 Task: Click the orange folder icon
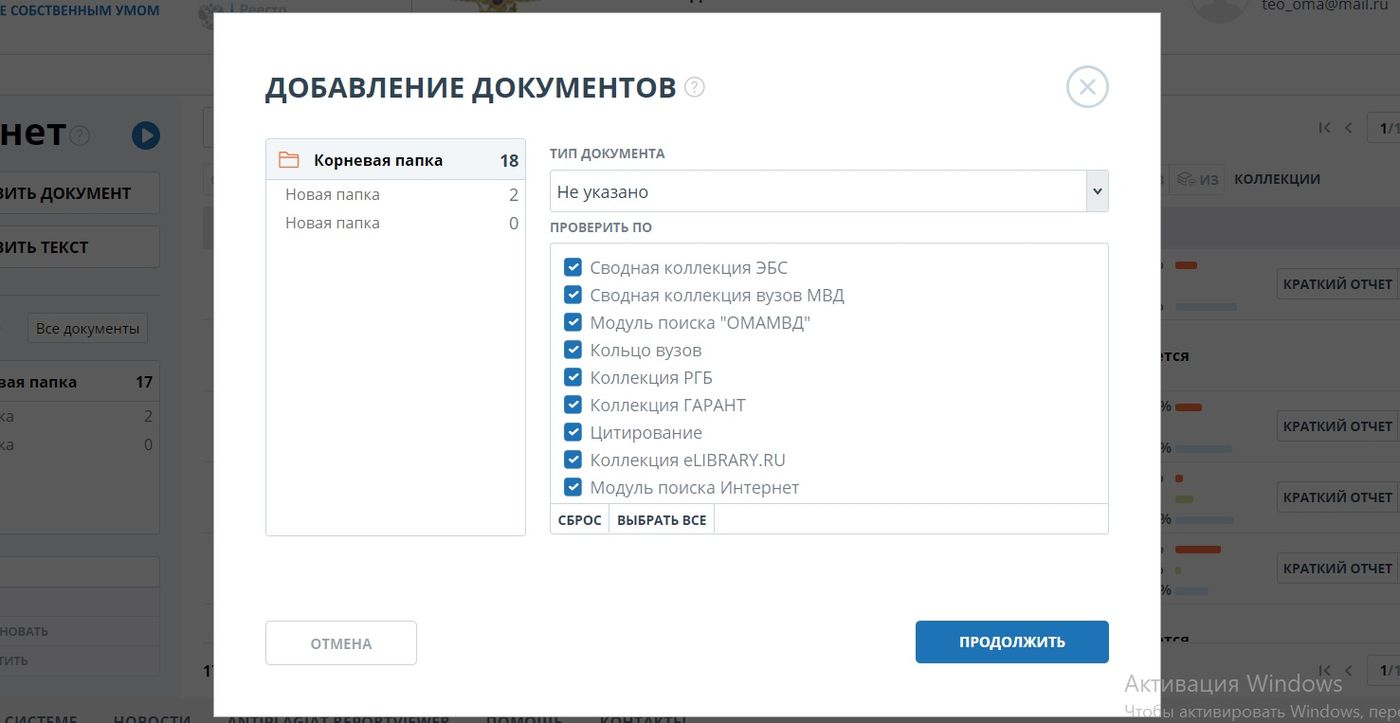point(289,160)
